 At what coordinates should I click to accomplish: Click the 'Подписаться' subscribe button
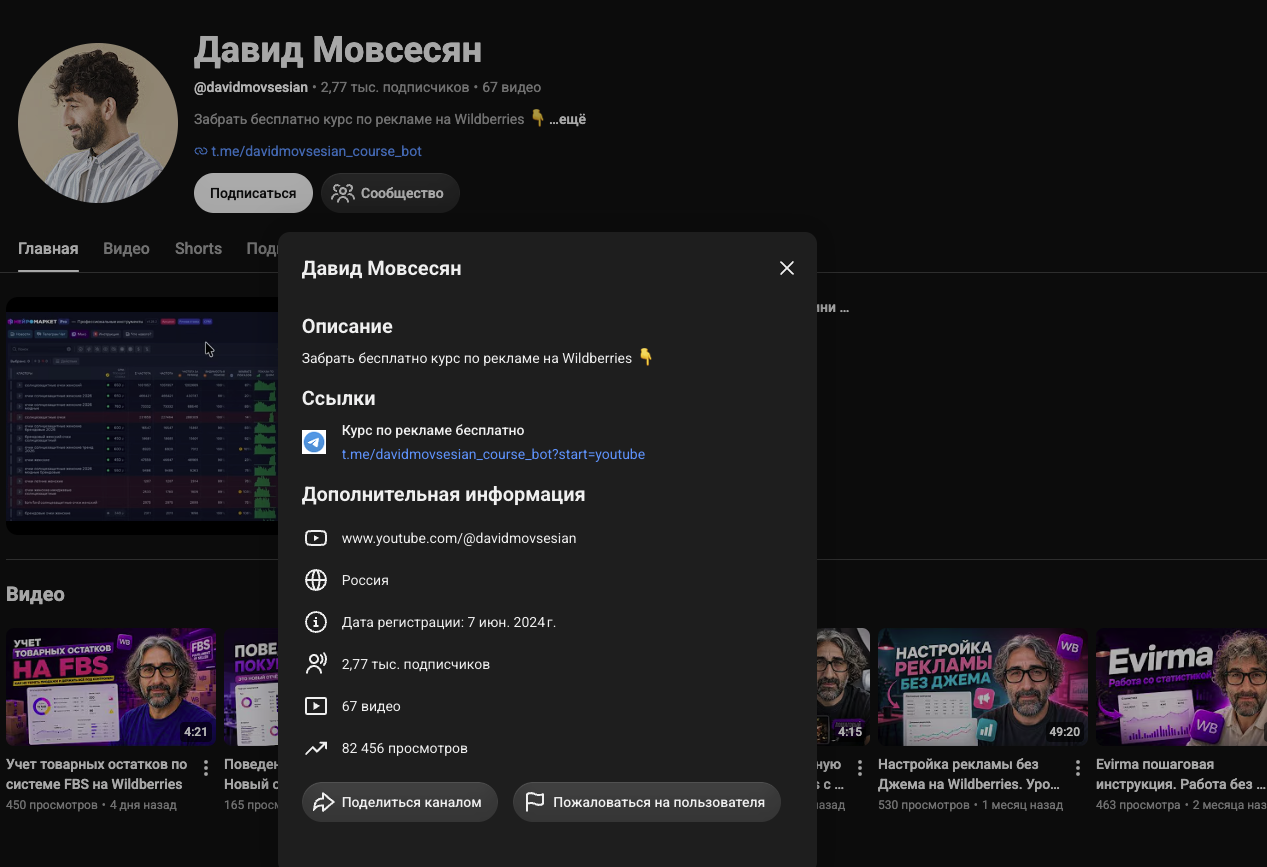(253, 193)
